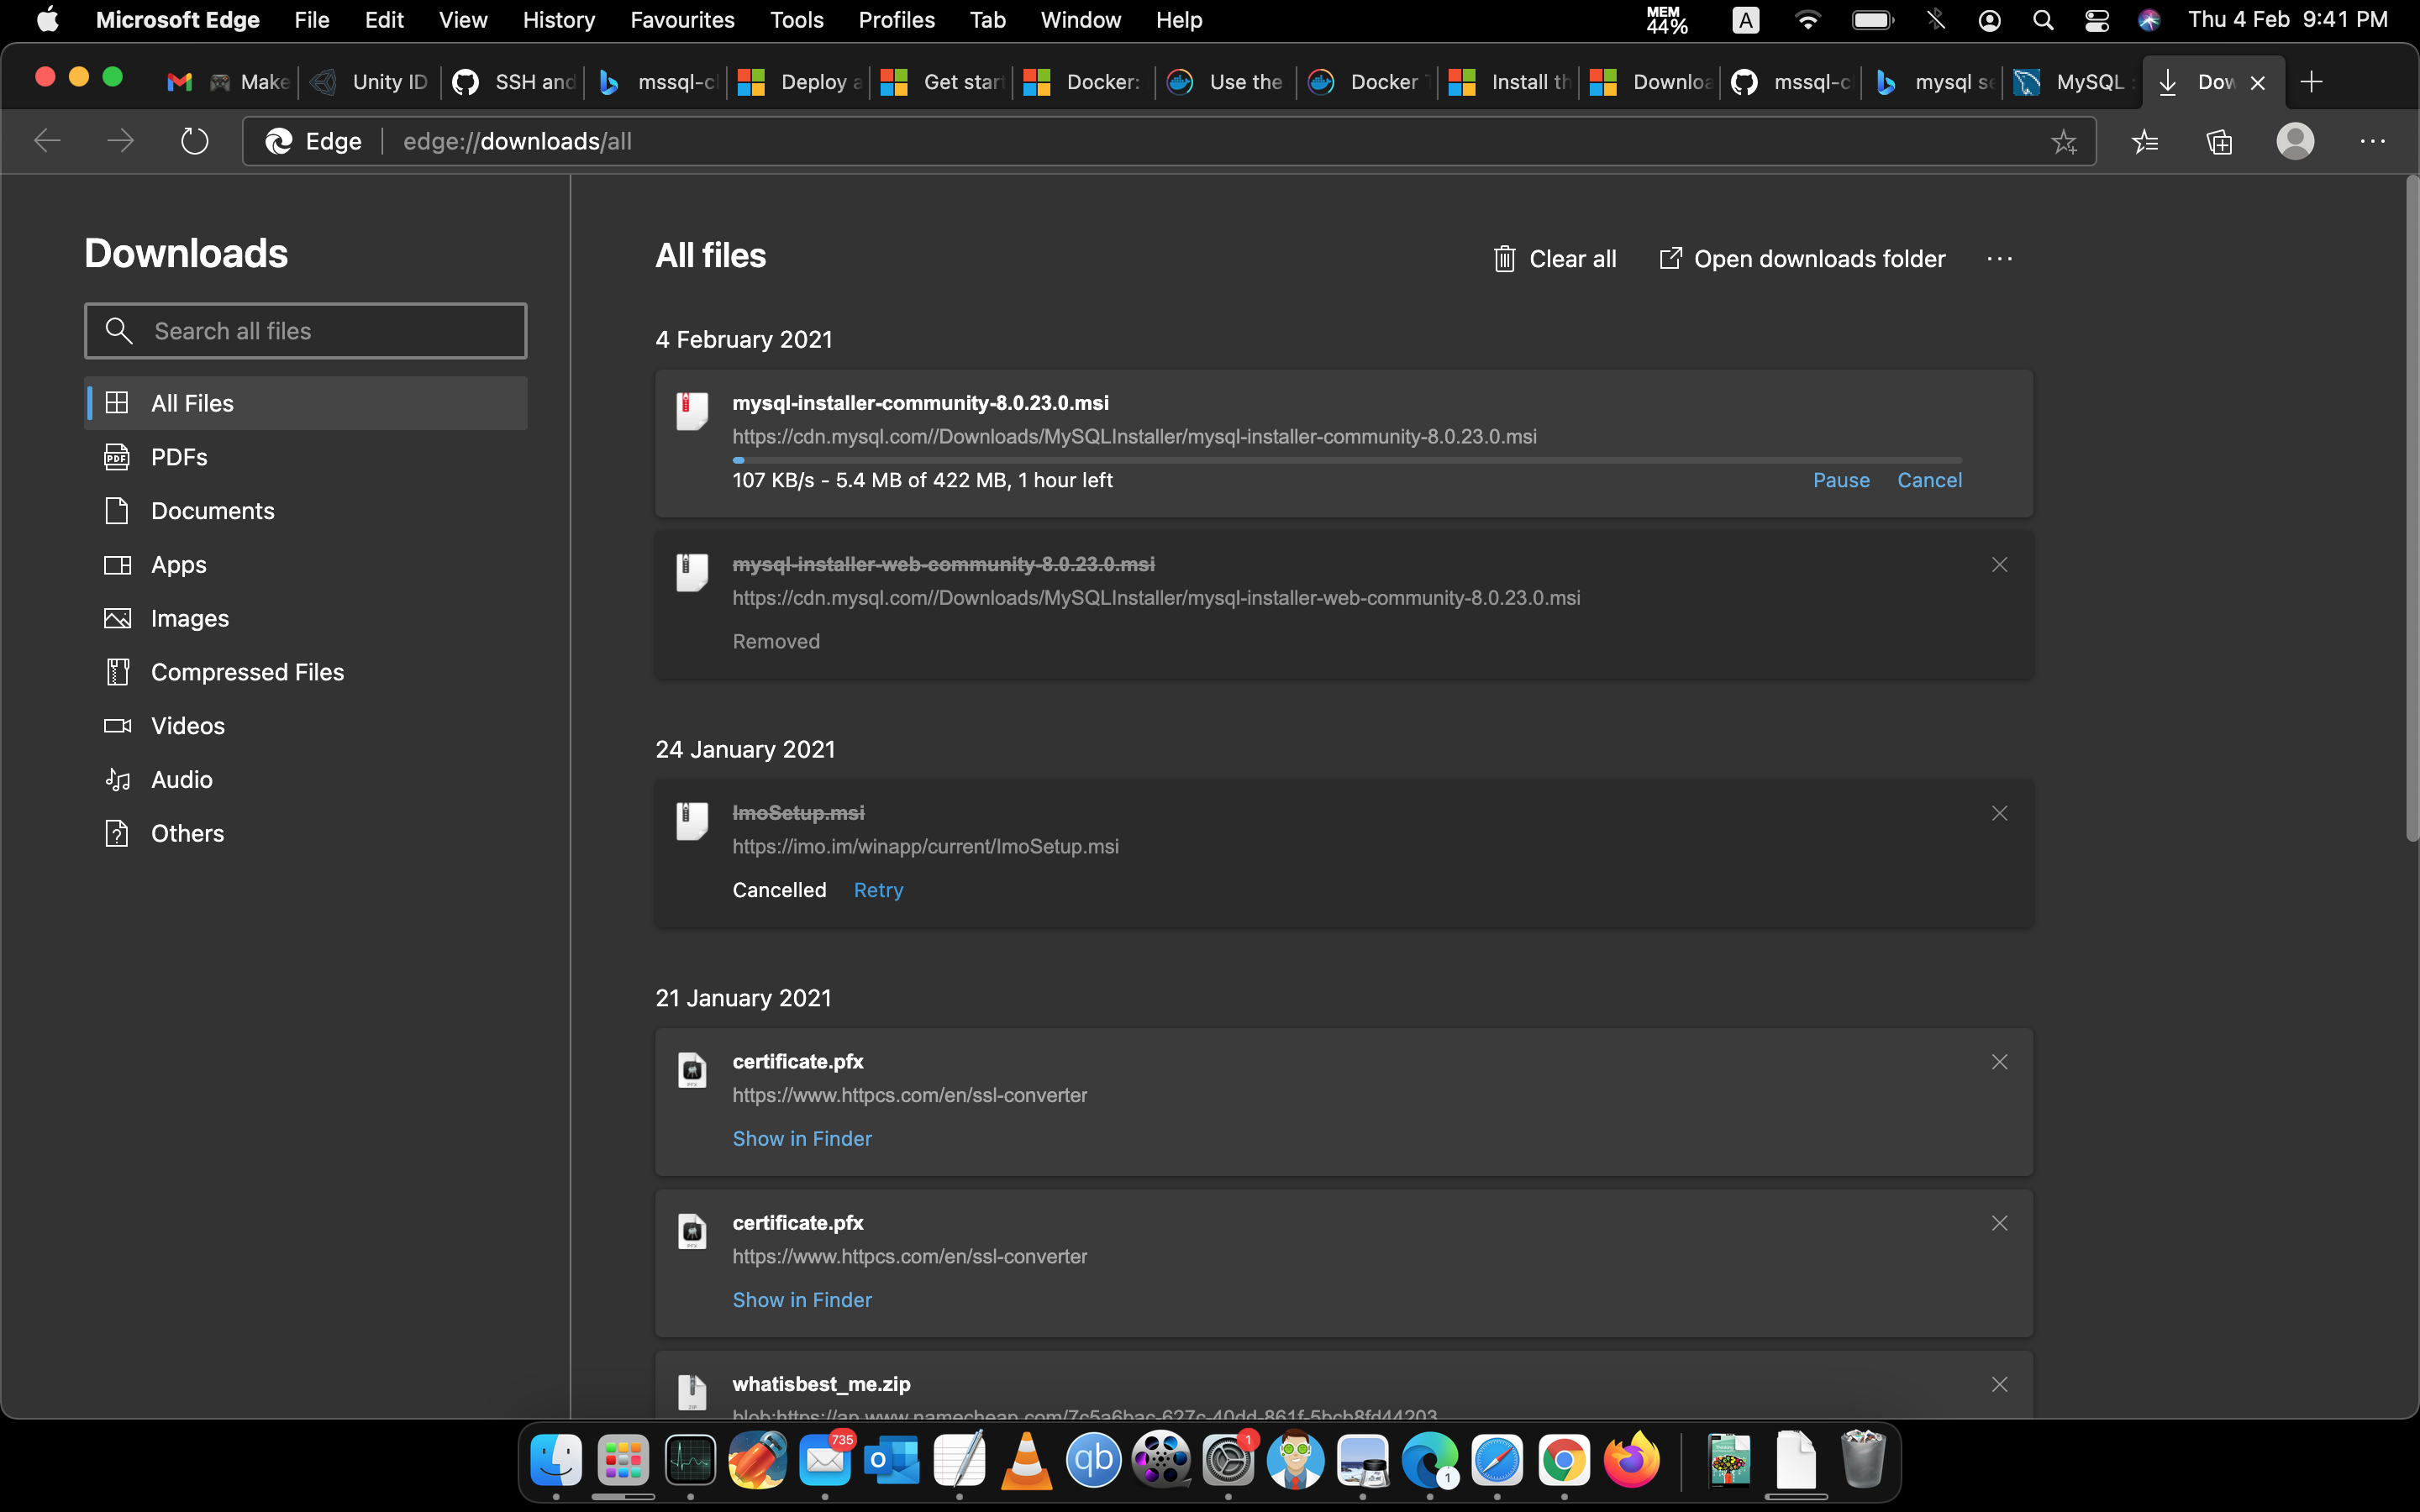Click Clear all trash icon button

point(1554,259)
